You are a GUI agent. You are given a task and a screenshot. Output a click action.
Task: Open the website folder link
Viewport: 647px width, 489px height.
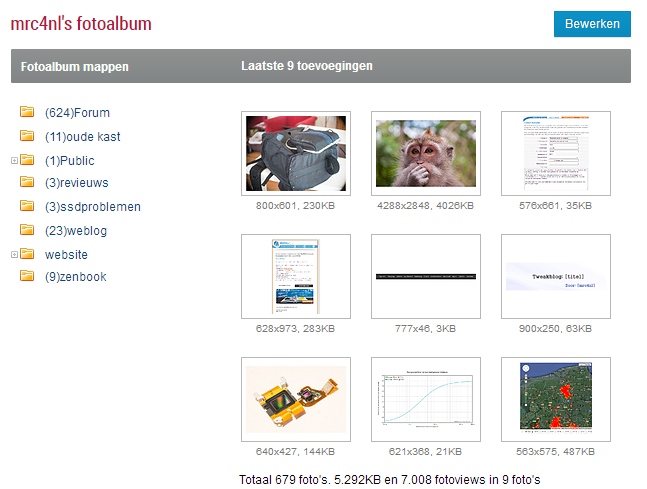tap(66, 255)
